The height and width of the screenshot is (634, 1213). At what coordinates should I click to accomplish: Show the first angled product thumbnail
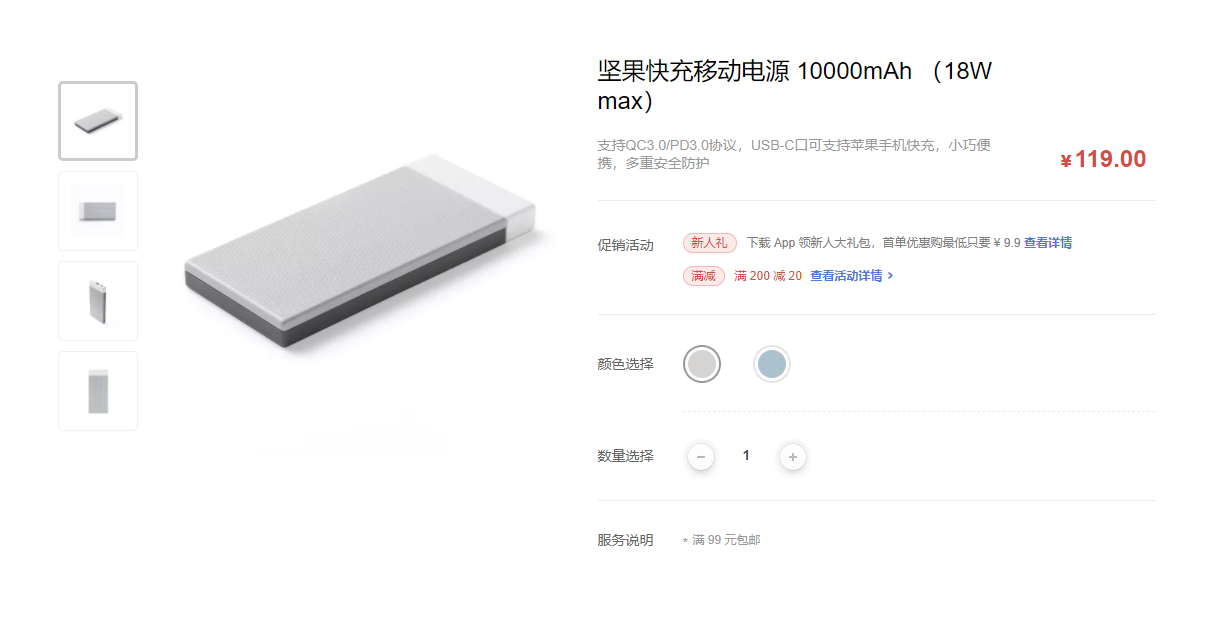coord(98,121)
